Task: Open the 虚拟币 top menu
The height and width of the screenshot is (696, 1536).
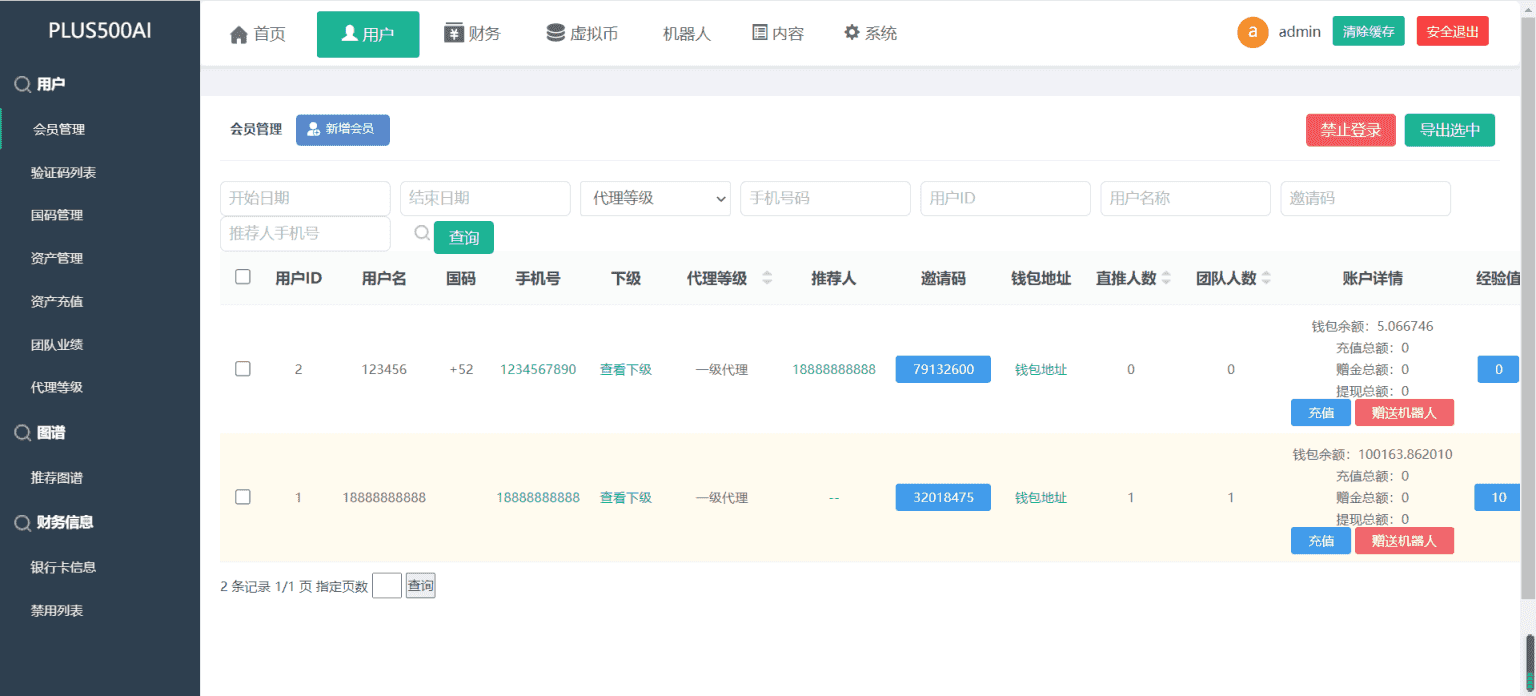Action: (582, 33)
